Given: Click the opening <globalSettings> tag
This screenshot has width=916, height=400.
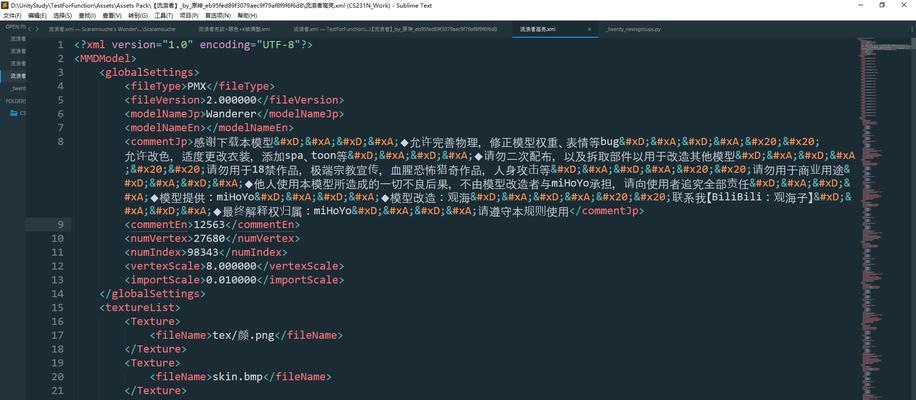Looking at the screenshot, I should [x=150, y=73].
